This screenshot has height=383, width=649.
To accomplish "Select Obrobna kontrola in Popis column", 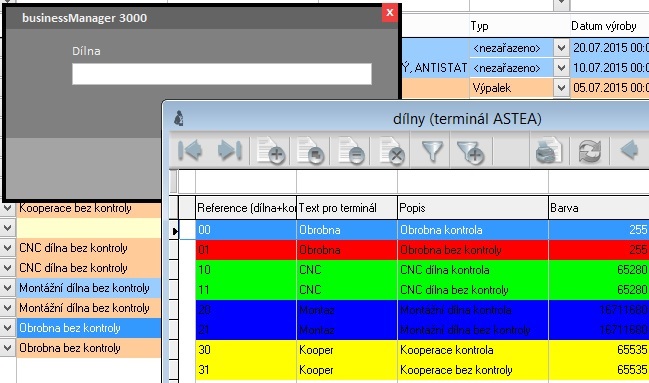I will 473,230.
